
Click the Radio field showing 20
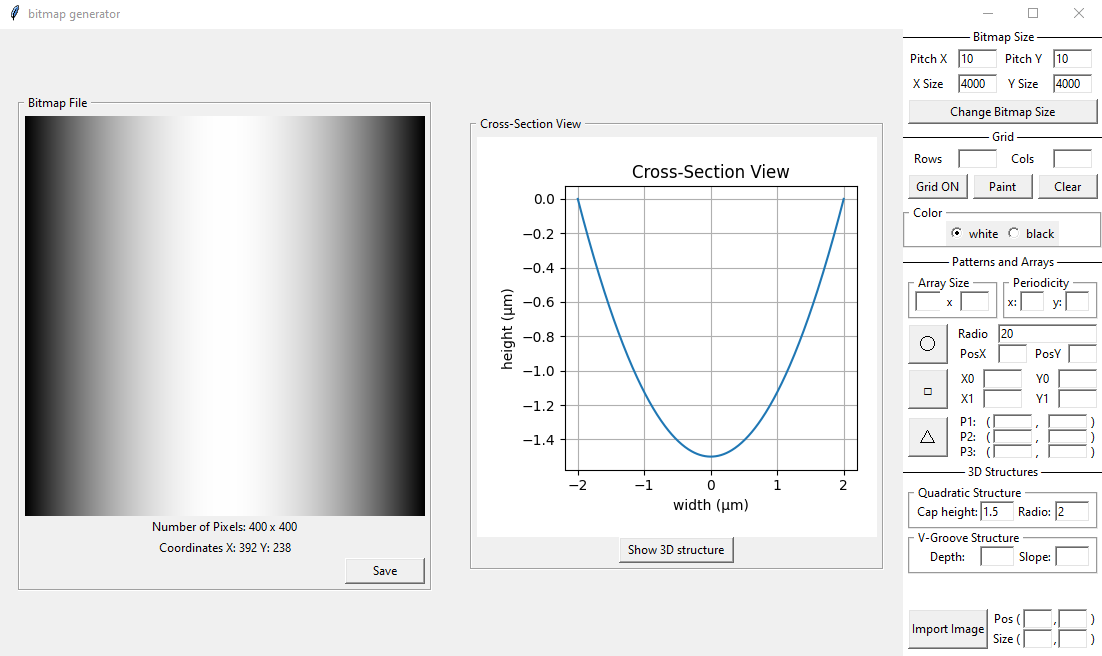click(1047, 334)
